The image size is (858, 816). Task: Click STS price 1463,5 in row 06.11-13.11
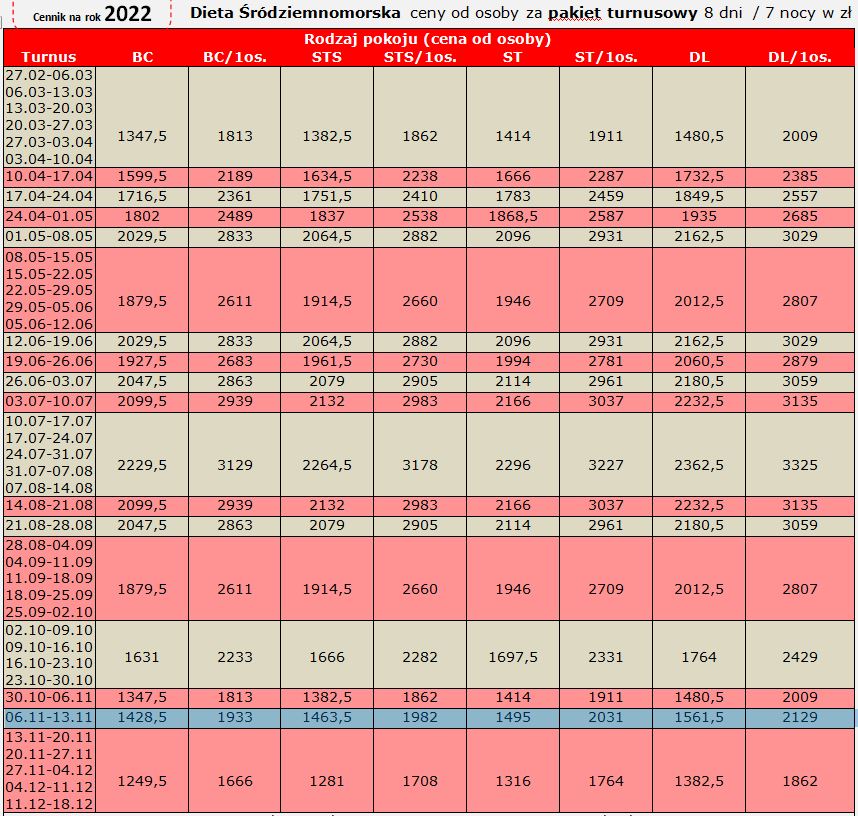(327, 717)
